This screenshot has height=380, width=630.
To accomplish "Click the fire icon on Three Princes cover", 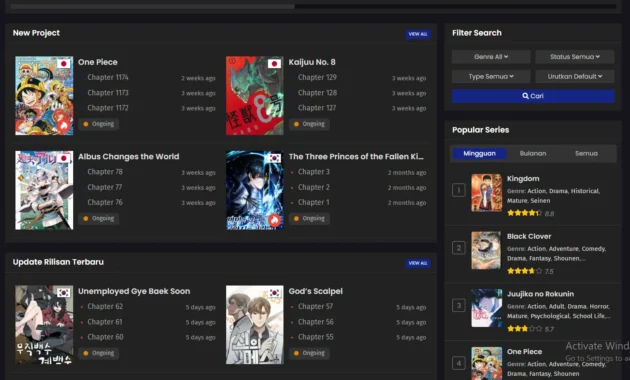I will [x=274, y=220].
